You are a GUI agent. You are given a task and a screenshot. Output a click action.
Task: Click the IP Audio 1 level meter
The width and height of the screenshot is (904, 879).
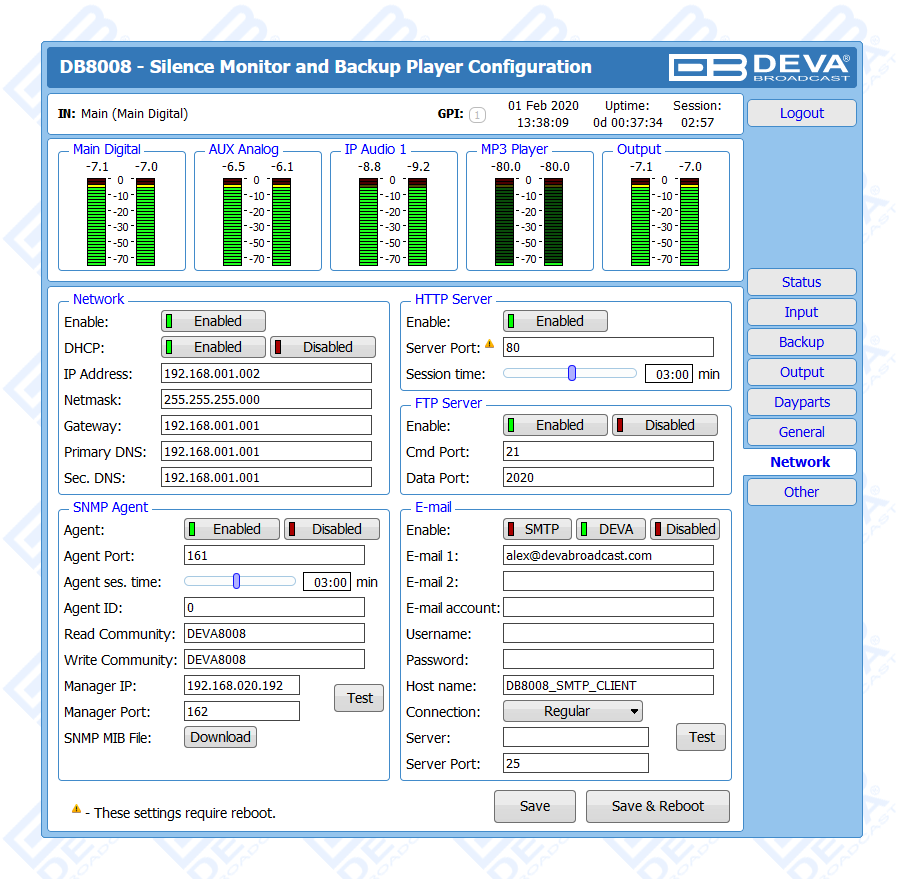[393, 220]
